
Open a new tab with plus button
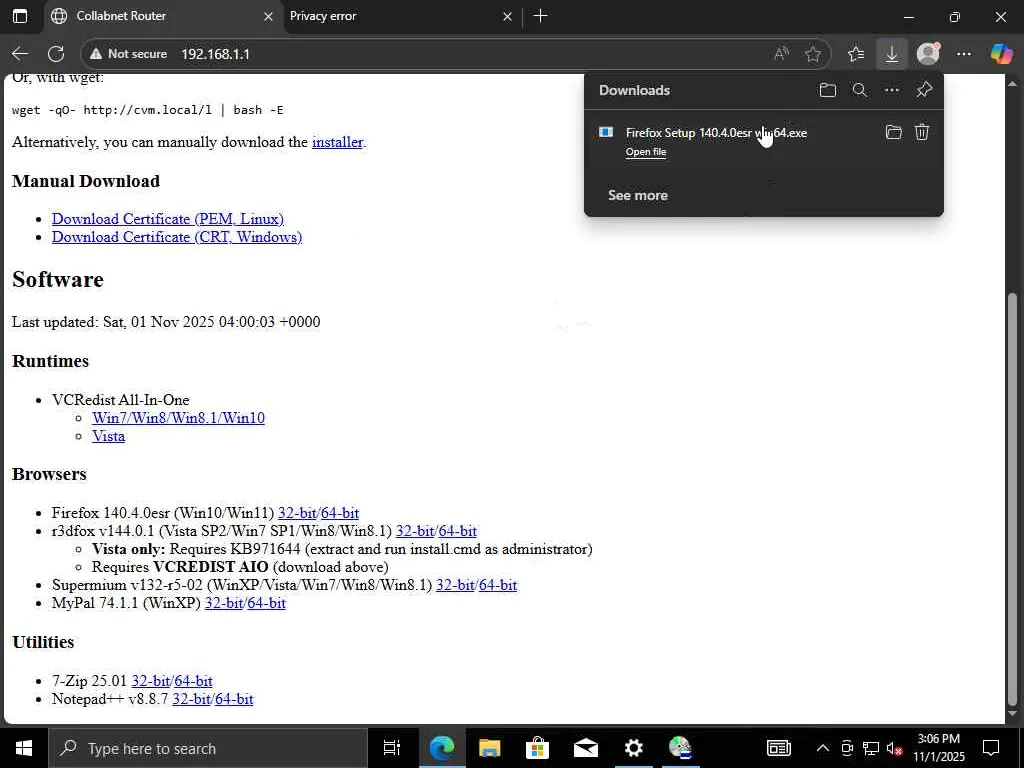[x=540, y=16]
